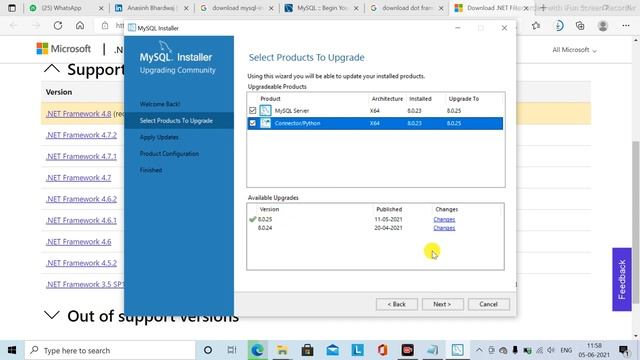The image size is (640, 360).
Task: Cancel the MySQL Installer wizard
Action: point(489,304)
